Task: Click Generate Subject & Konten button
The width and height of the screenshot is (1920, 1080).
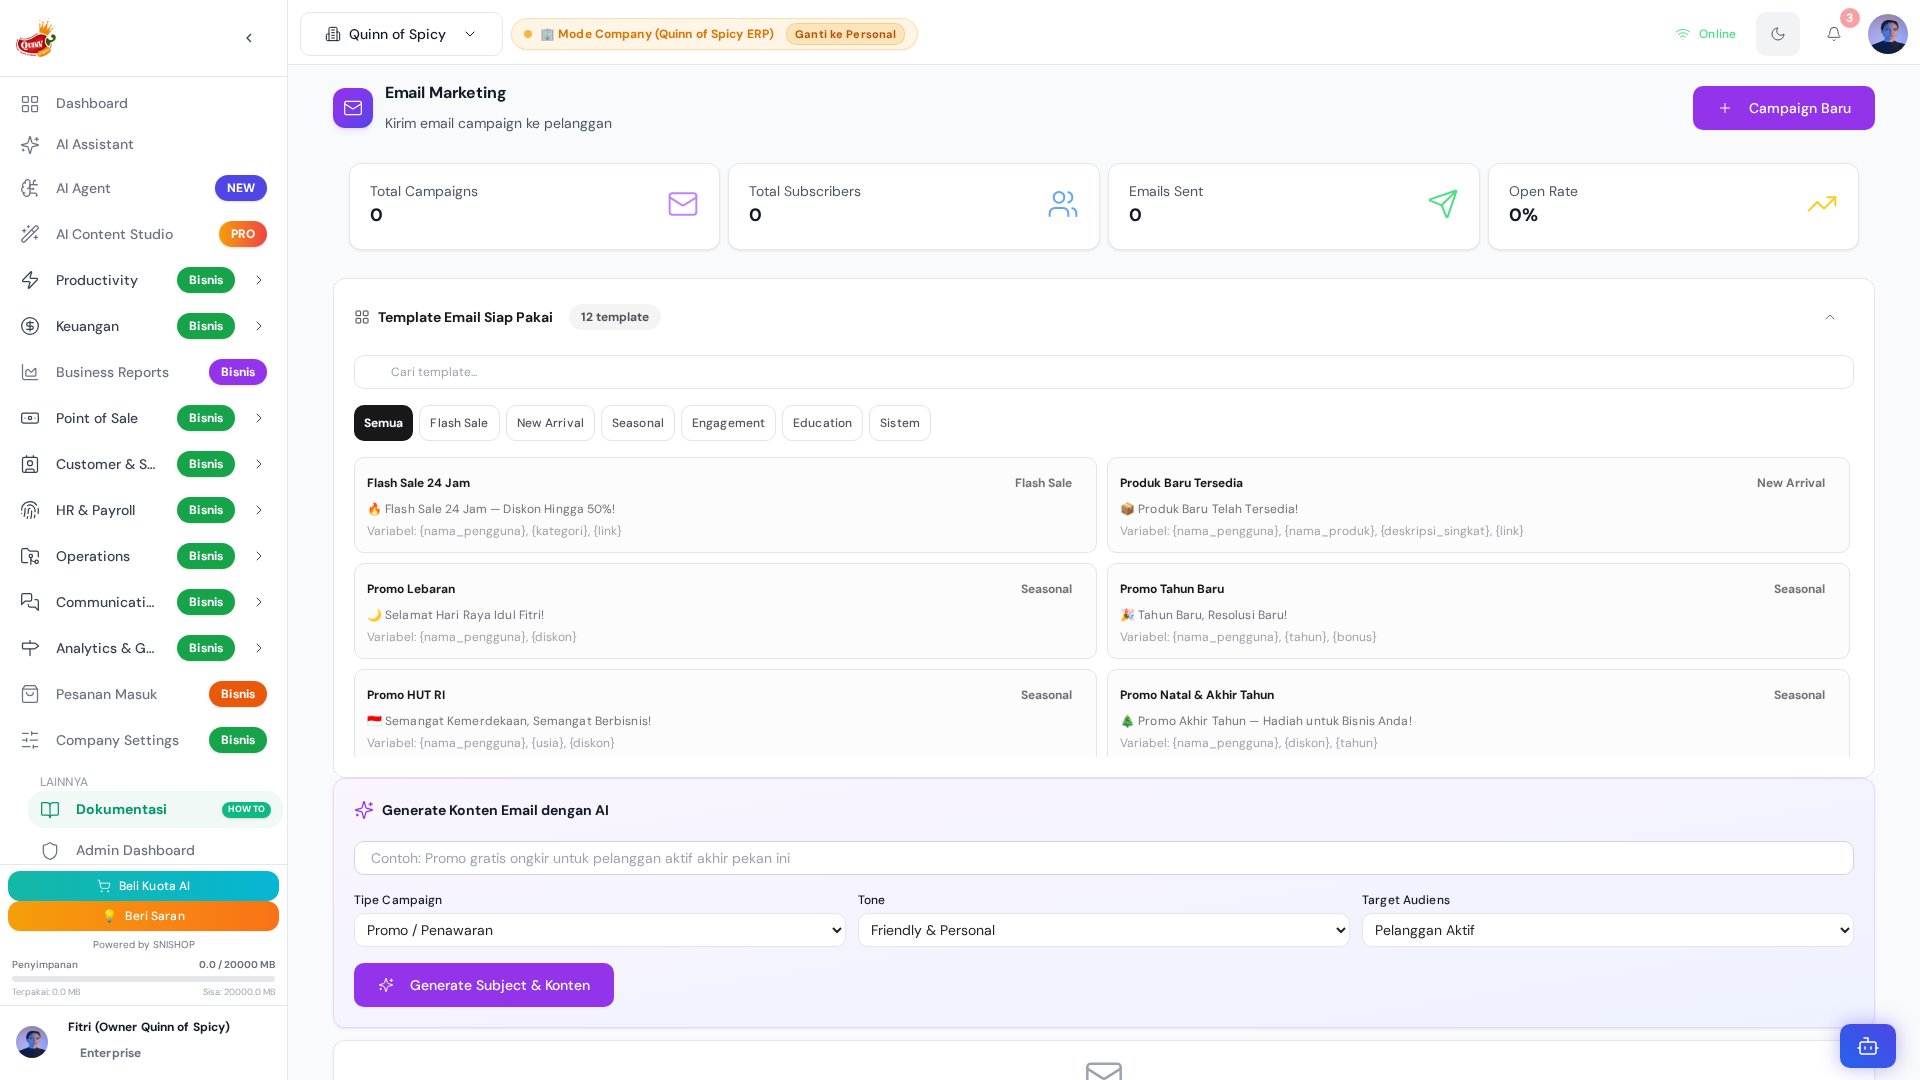Action: (484, 986)
